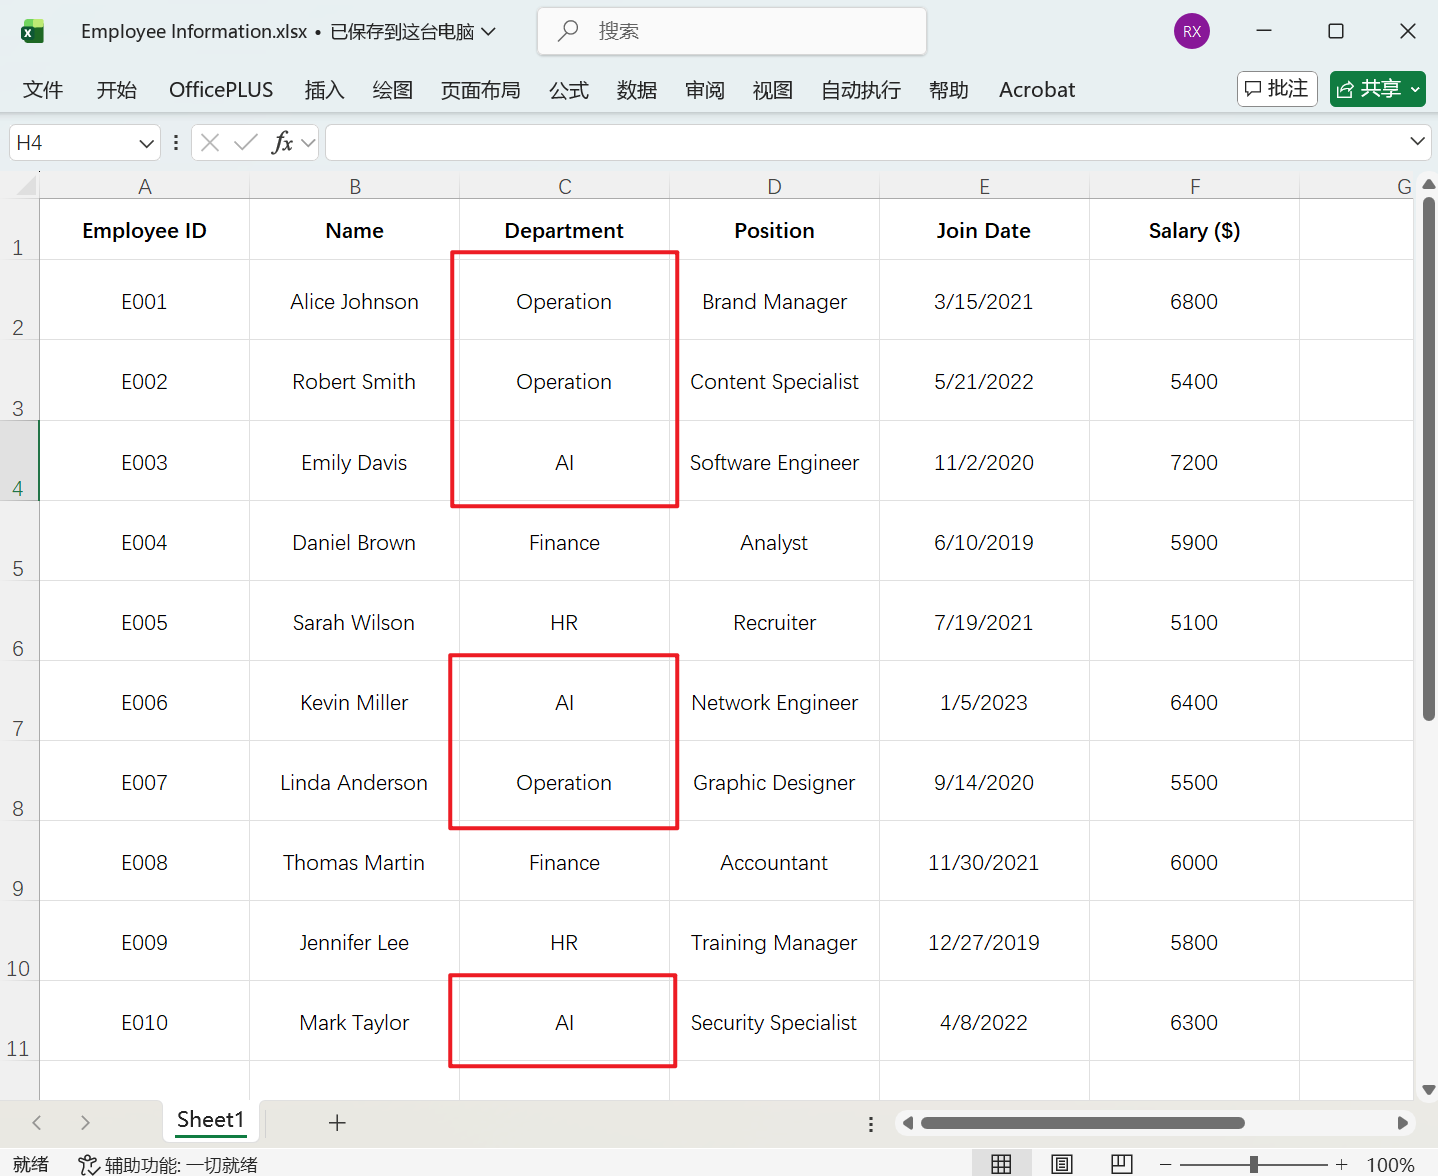Click the RX account avatar
The height and width of the screenshot is (1176, 1438).
1191,31
